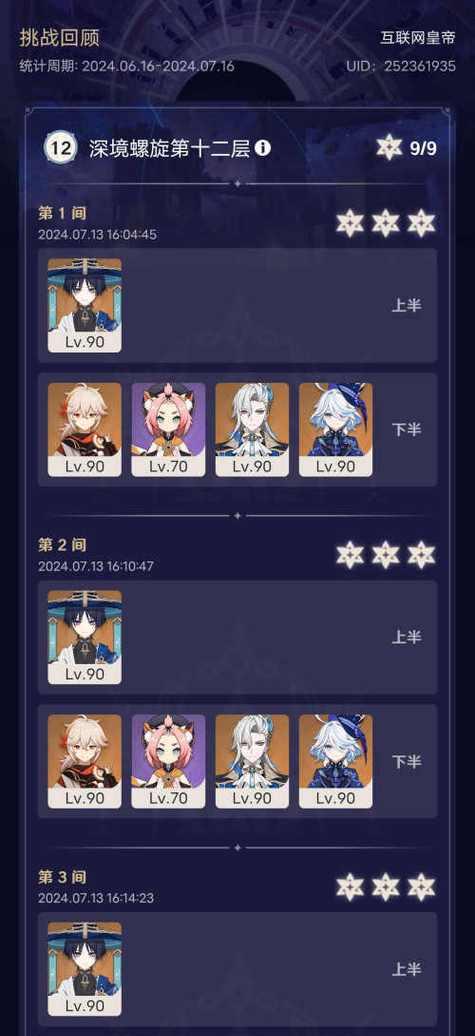Open Furina portrait in 第1间 下半
Image resolution: width=475 pixels, height=1036 pixels.
[336, 429]
